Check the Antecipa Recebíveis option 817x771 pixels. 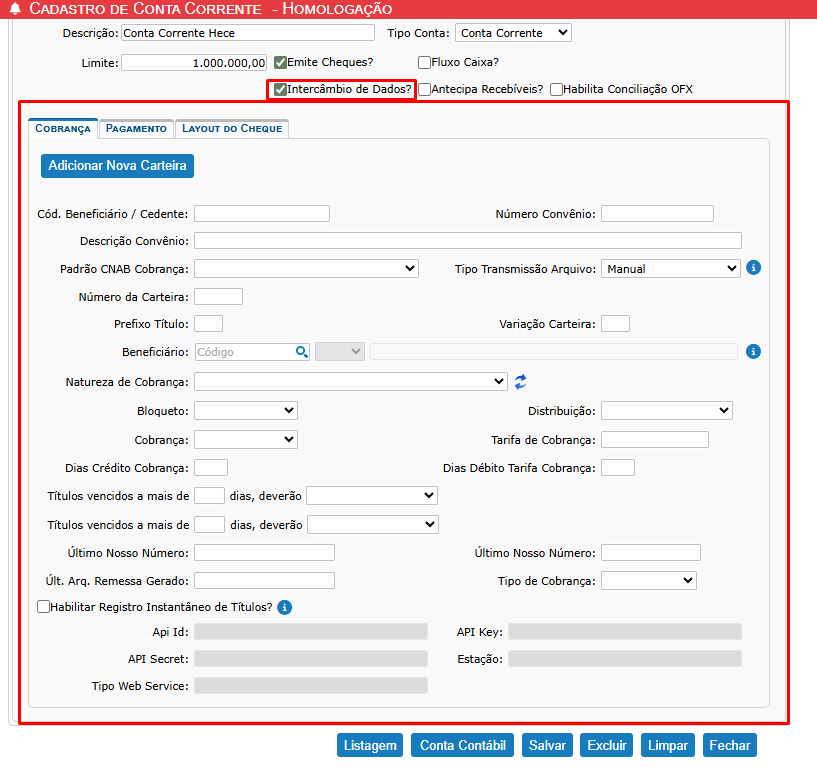[425, 89]
